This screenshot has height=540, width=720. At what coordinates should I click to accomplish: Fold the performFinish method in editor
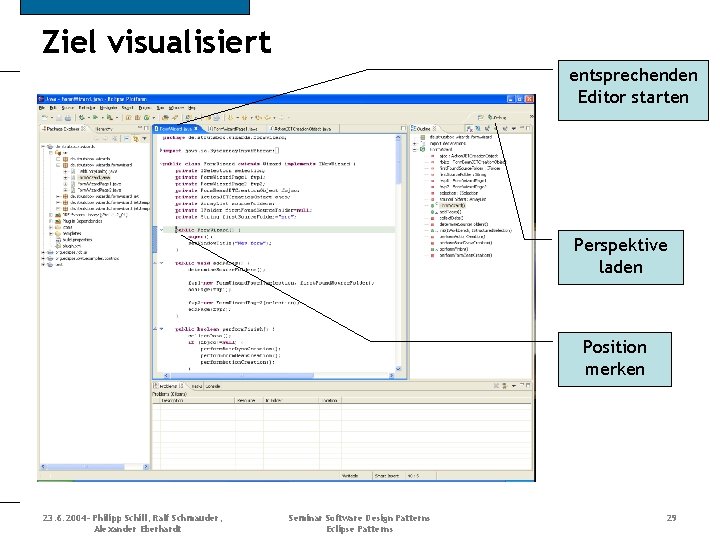click(x=162, y=329)
